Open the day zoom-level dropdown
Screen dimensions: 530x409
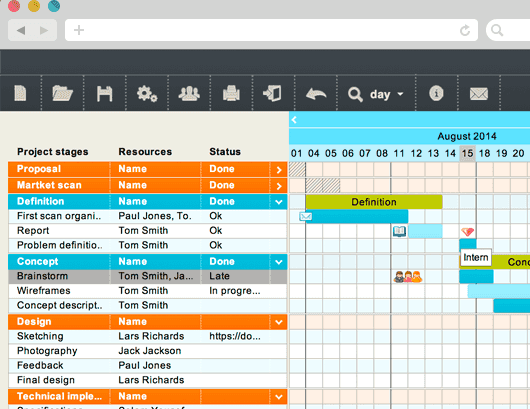click(x=387, y=94)
